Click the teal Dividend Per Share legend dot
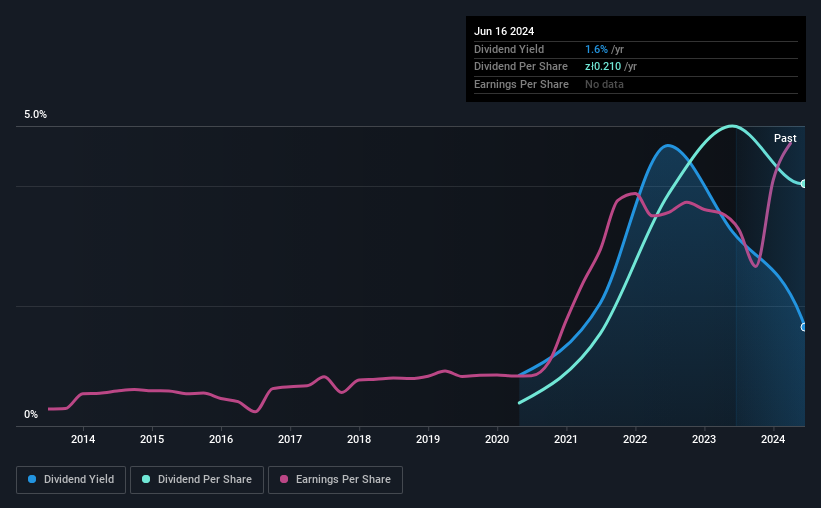The image size is (821, 508). pos(146,479)
